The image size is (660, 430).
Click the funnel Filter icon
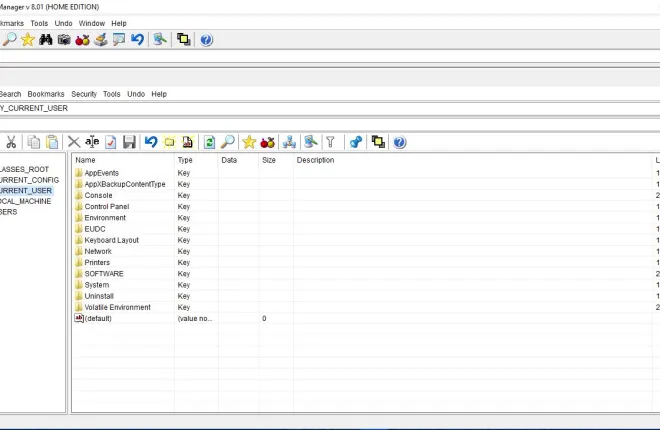pyautogui.click(x=329, y=142)
